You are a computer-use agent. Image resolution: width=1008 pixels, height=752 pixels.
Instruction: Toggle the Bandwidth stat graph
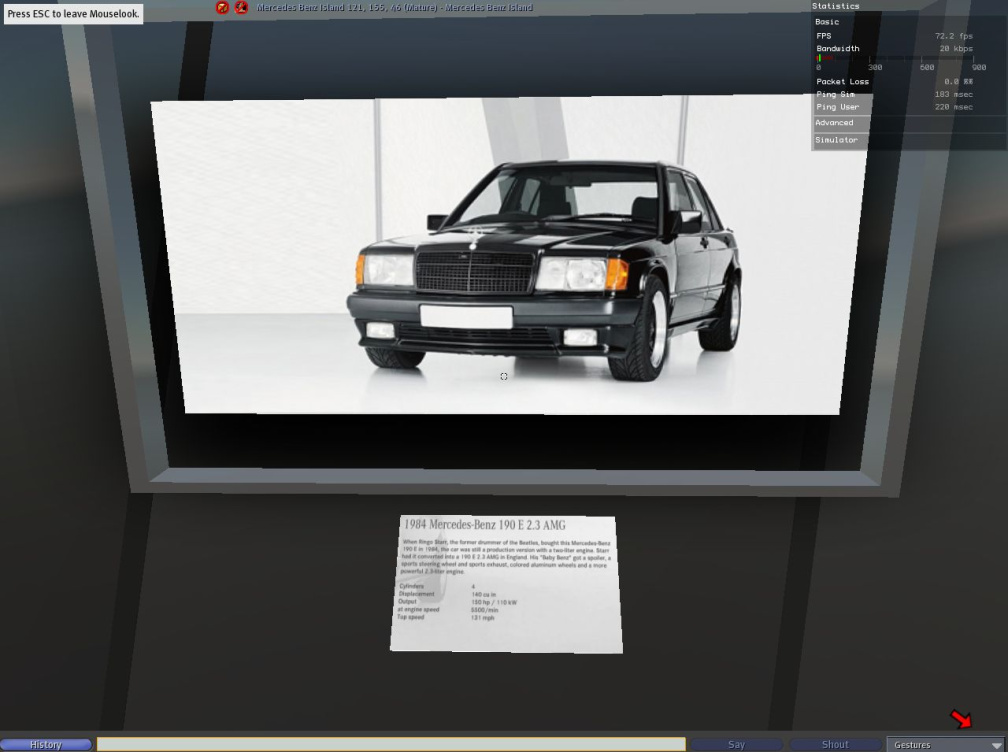(x=838, y=48)
